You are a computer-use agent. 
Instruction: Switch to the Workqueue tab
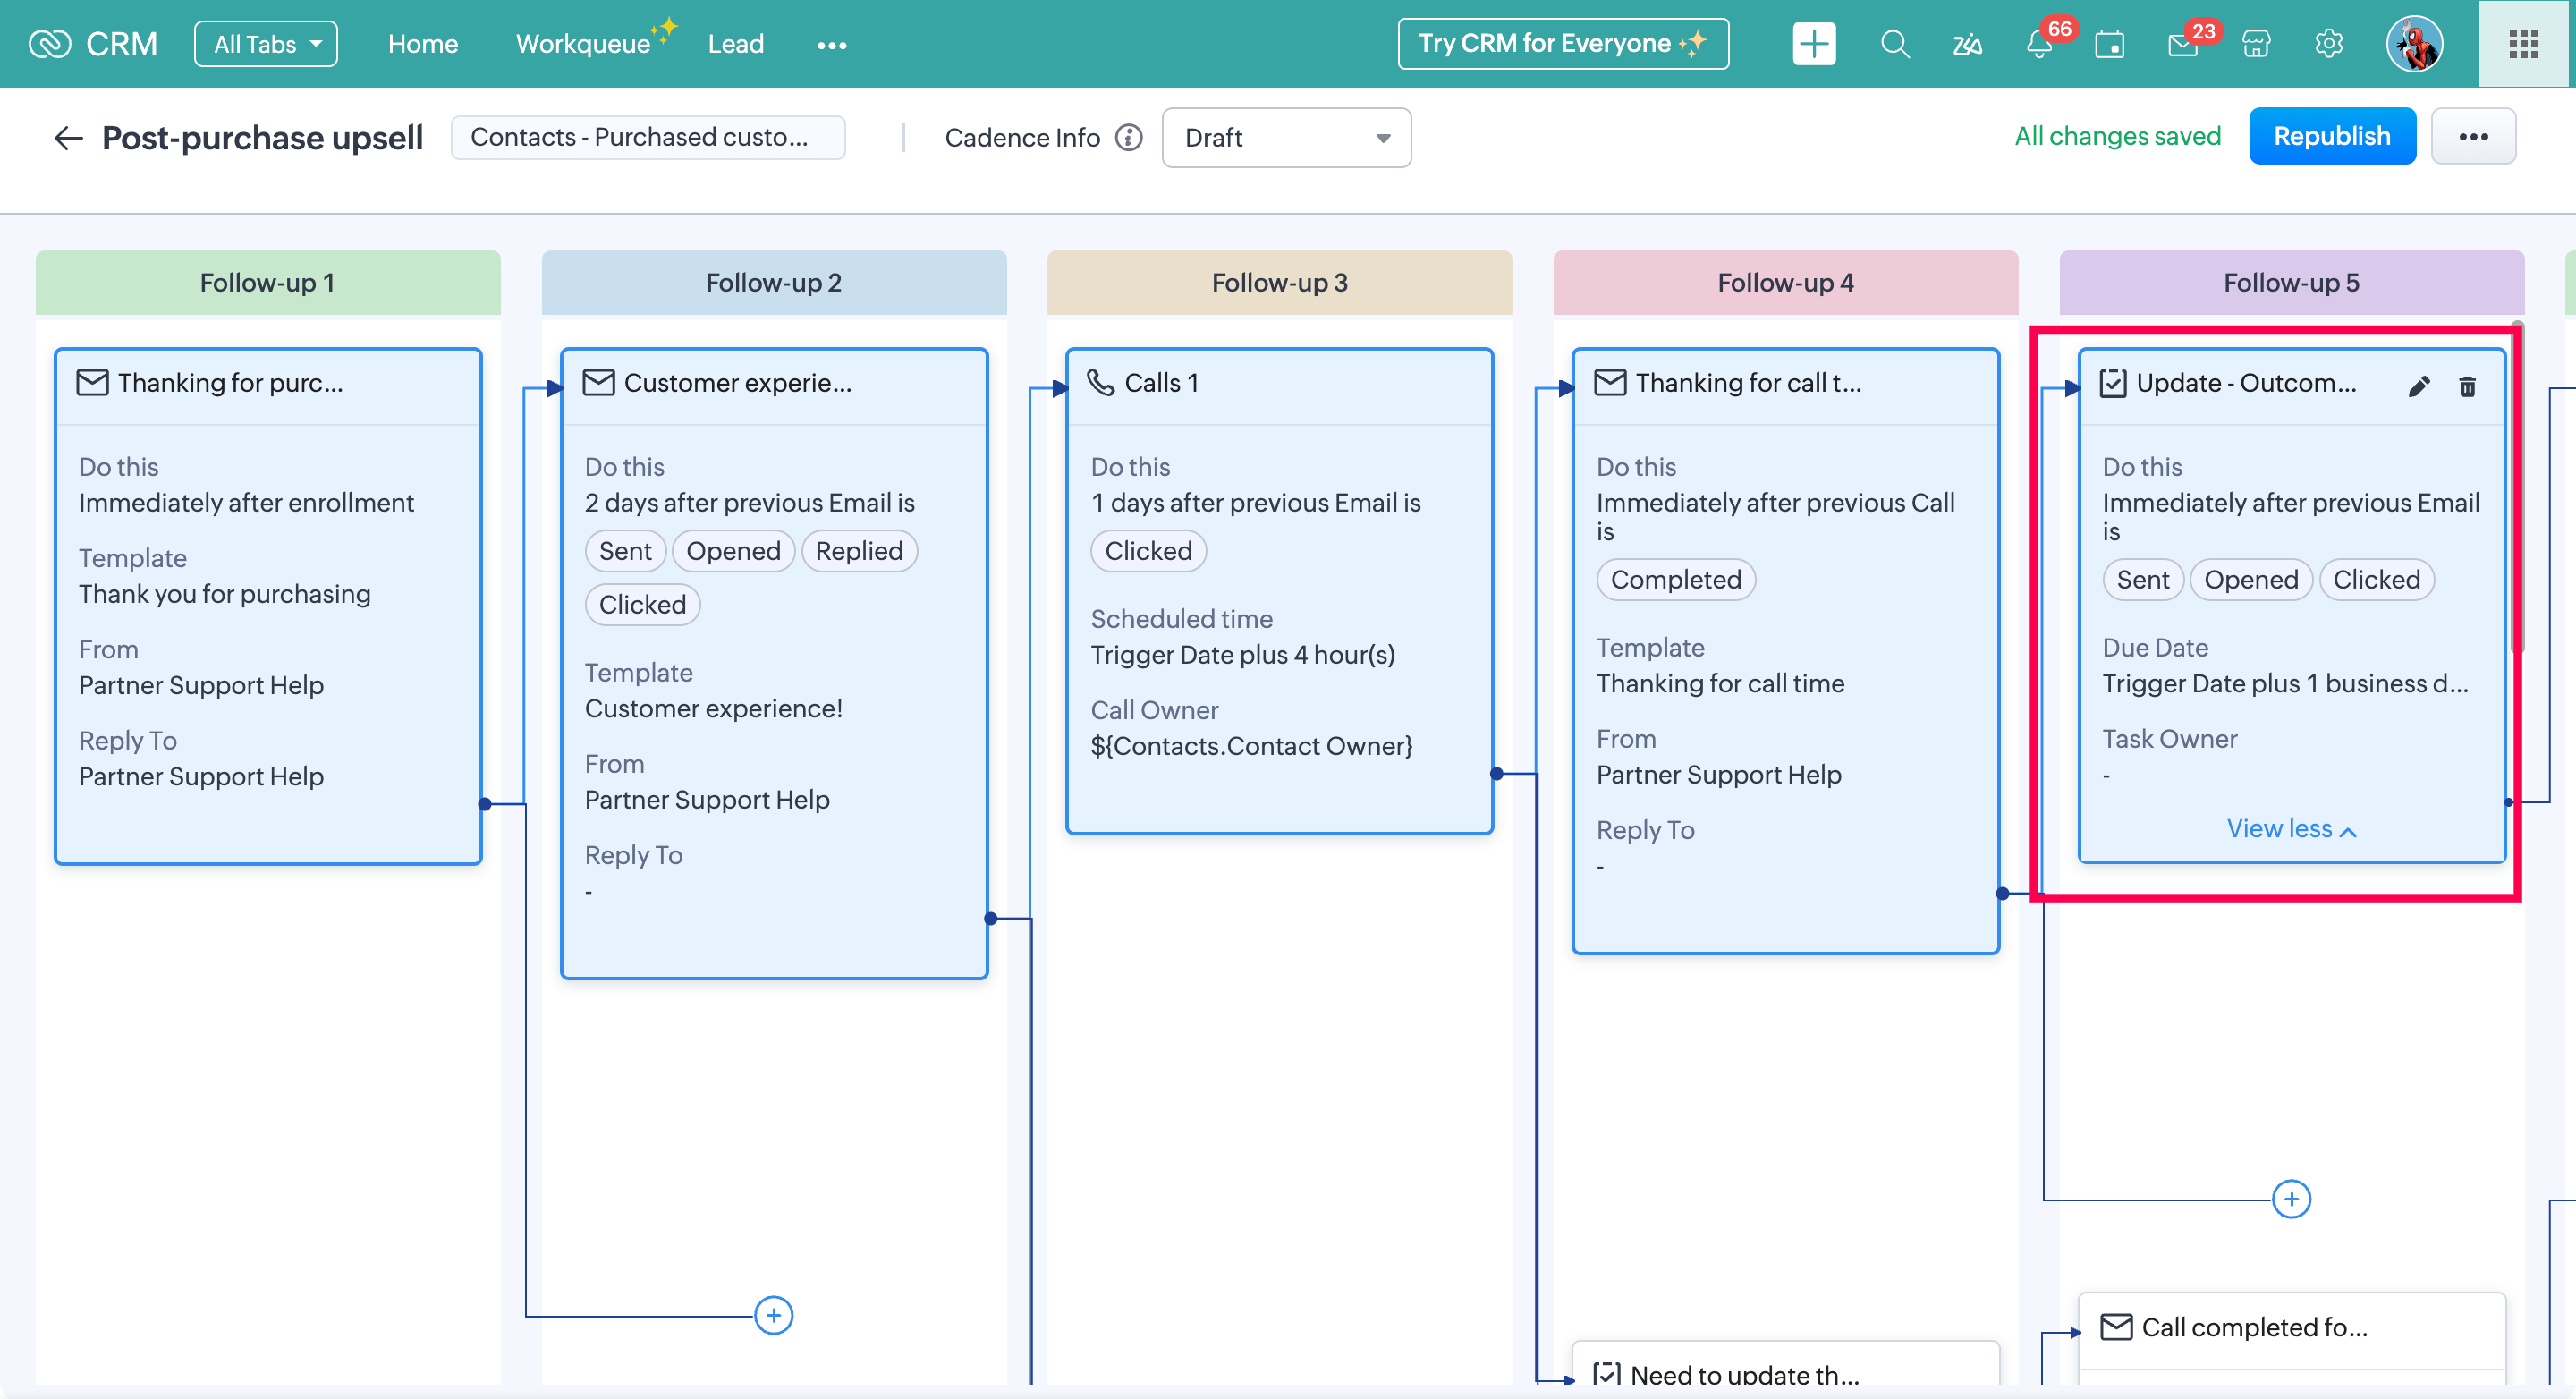(583, 44)
